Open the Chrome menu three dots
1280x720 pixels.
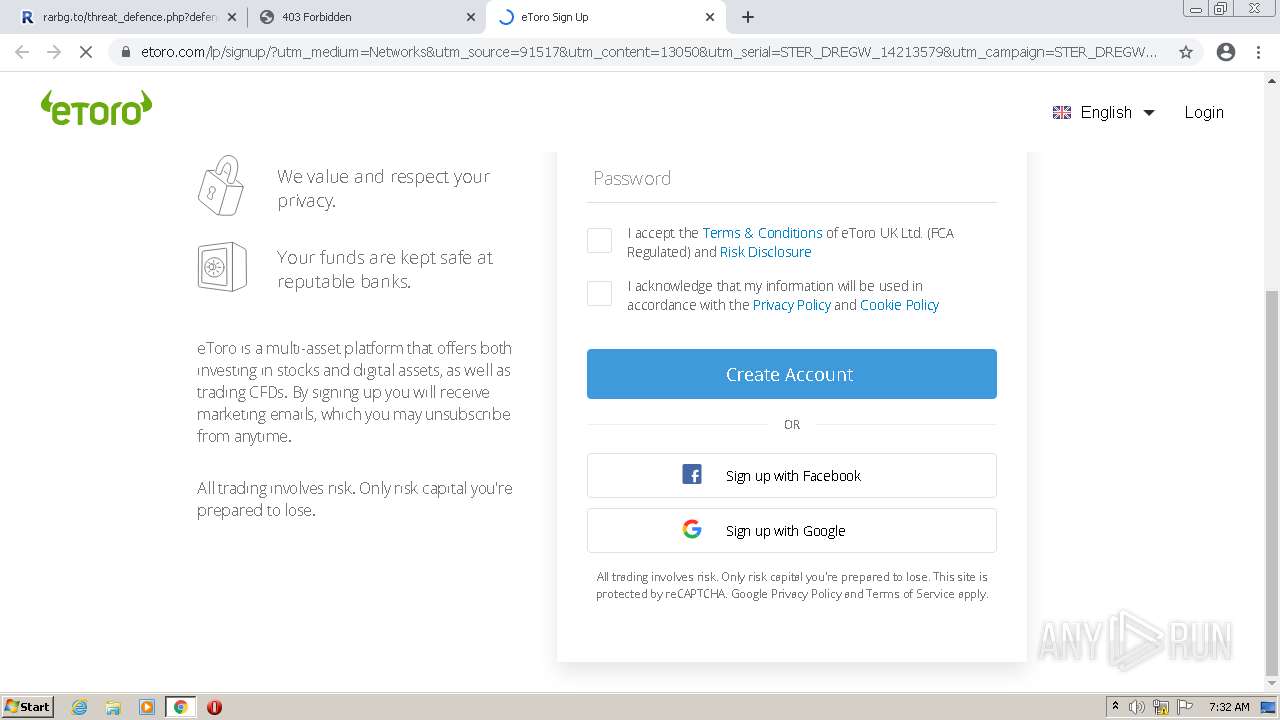[x=1259, y=52]
